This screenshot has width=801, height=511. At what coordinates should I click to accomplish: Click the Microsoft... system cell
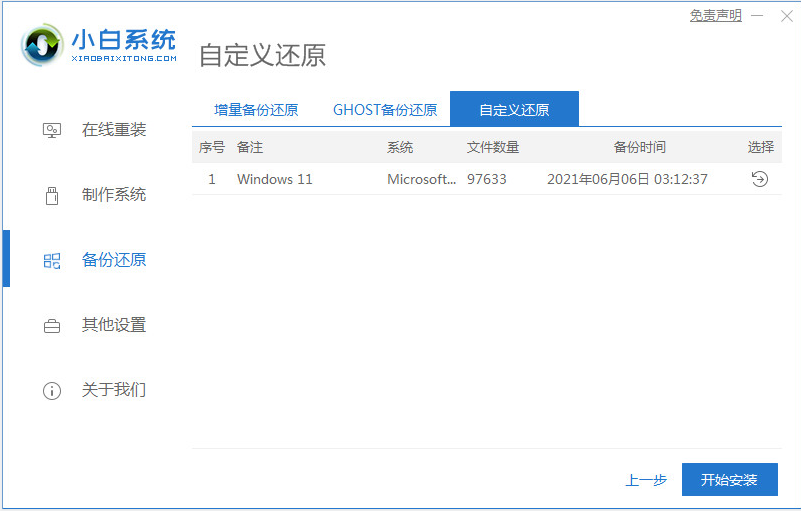click(x=421, y=179)
